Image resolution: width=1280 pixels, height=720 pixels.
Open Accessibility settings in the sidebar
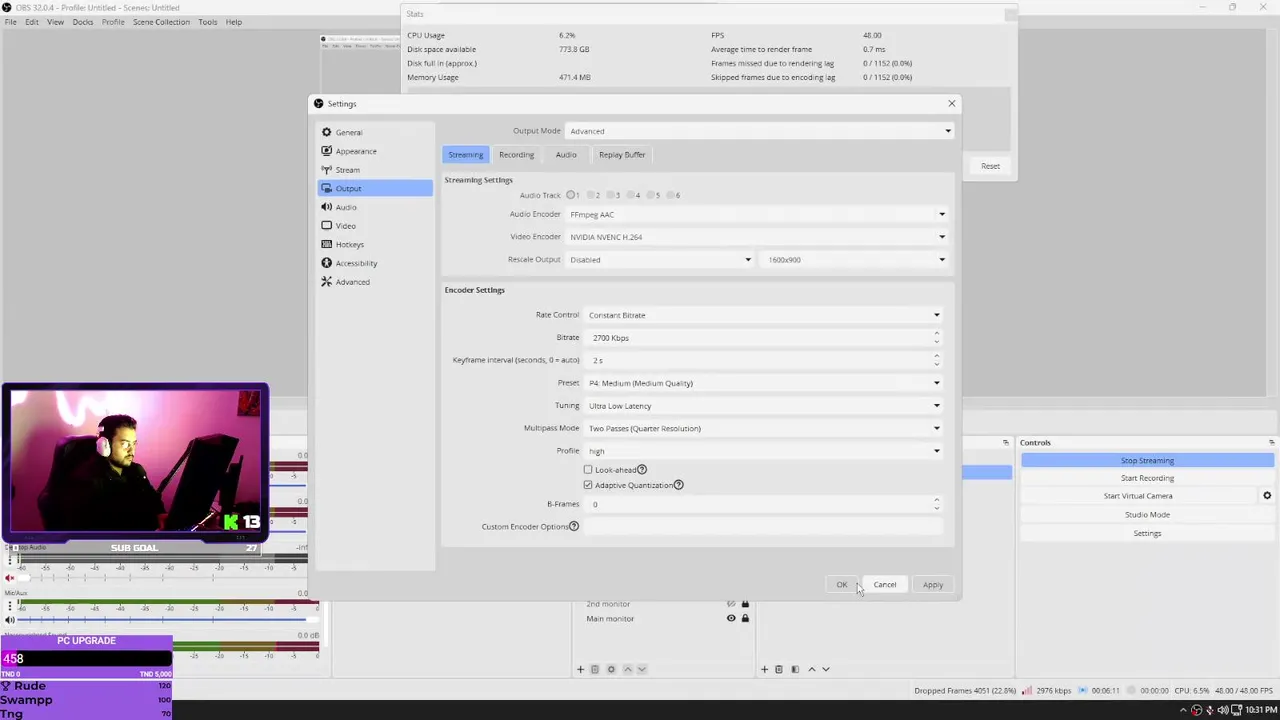[x=376, y=263]
